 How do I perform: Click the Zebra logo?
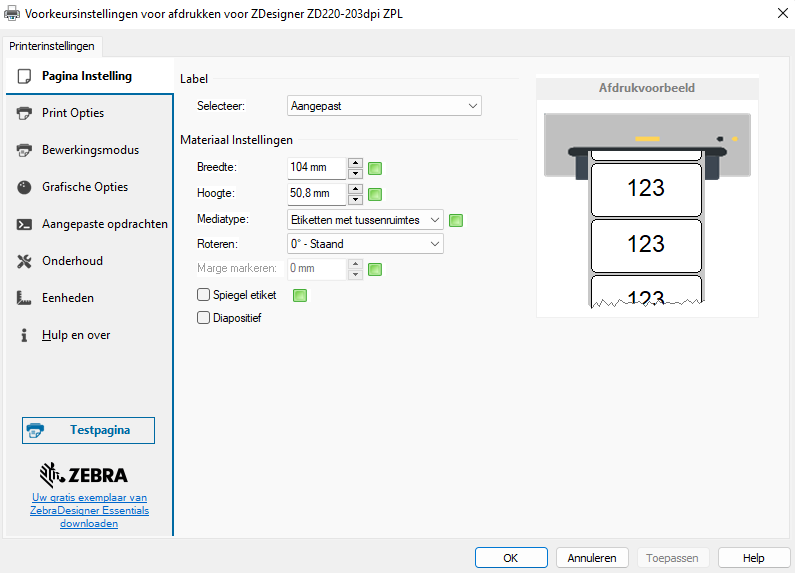pos(84,475)
